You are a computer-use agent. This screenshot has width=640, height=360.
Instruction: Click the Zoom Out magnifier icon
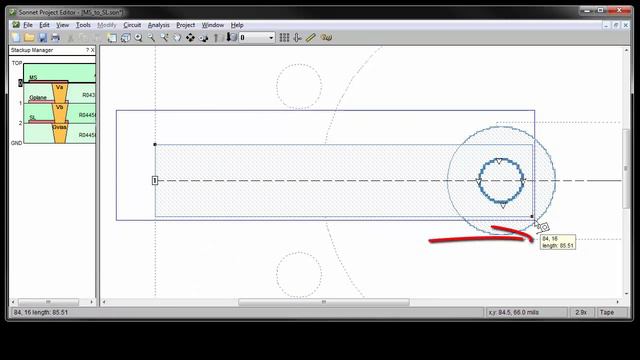(x=151, y=38)
